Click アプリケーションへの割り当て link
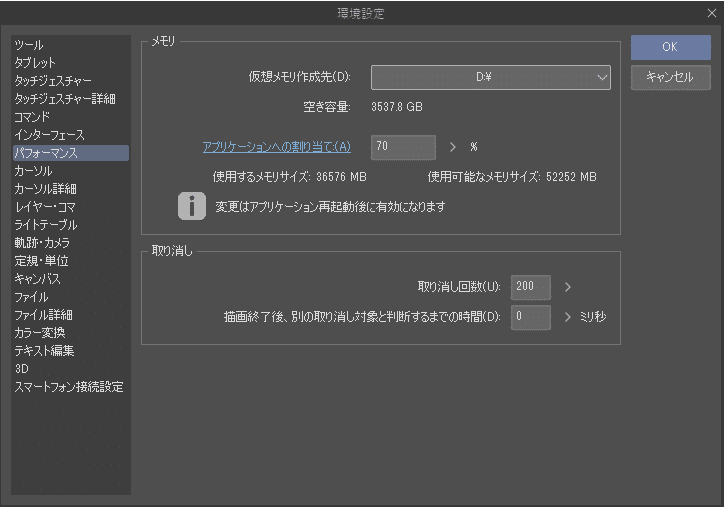This screenshot has height=507, width=726. click(x=276, y=147)
